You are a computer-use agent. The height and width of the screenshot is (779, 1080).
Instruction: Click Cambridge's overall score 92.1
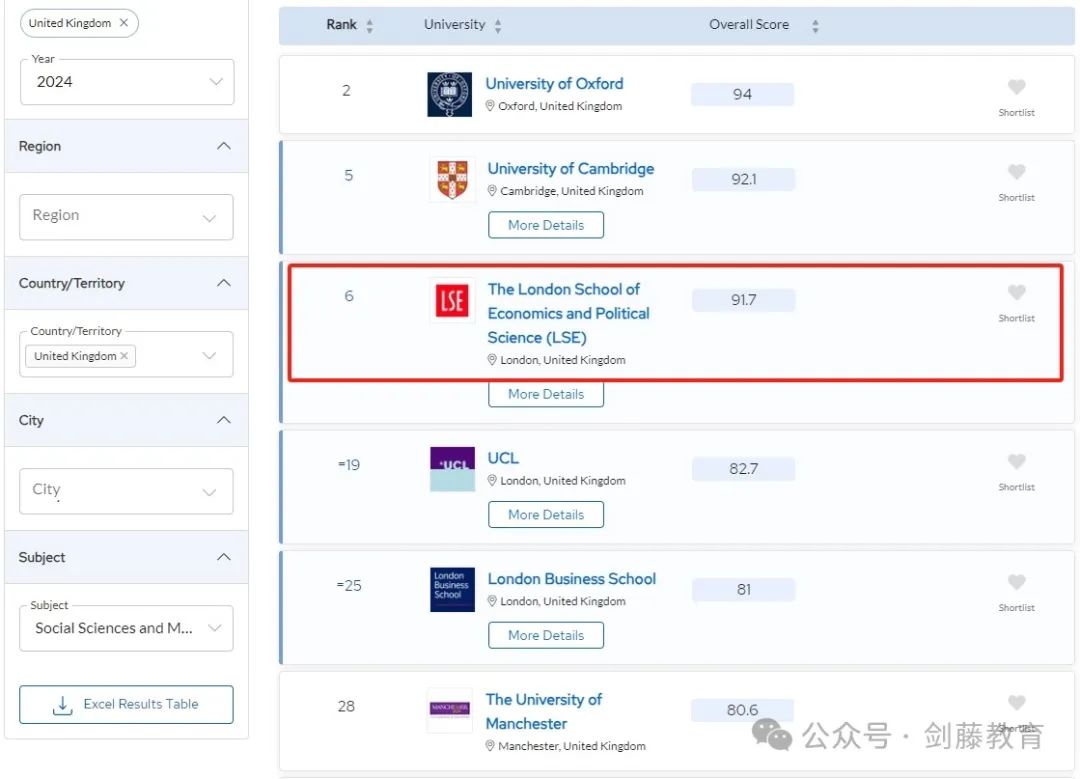click(x=744, y=179)
